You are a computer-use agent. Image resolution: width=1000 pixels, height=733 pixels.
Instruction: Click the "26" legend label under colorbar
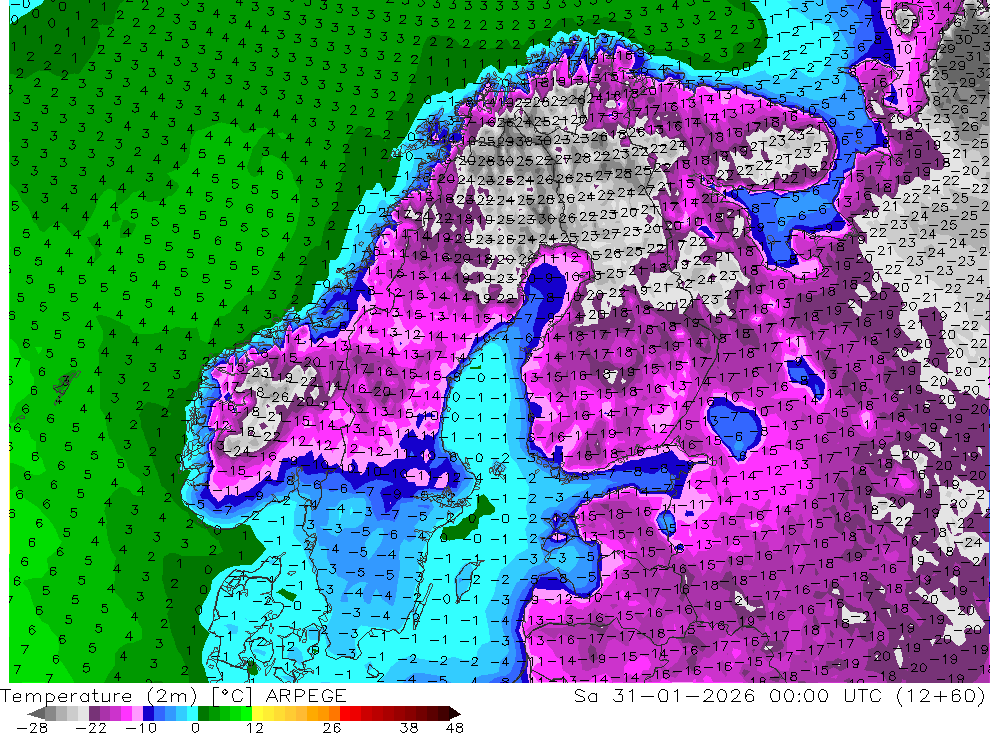332,728
